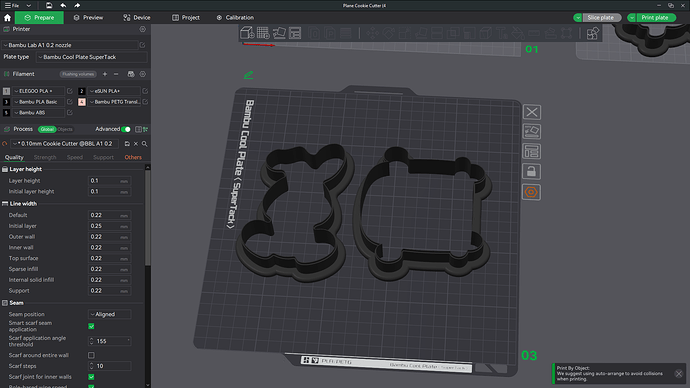Toggle the Advanced mode switch
Image resolution: width=690 pixels, height=388 pixels.
click(126, 129)
